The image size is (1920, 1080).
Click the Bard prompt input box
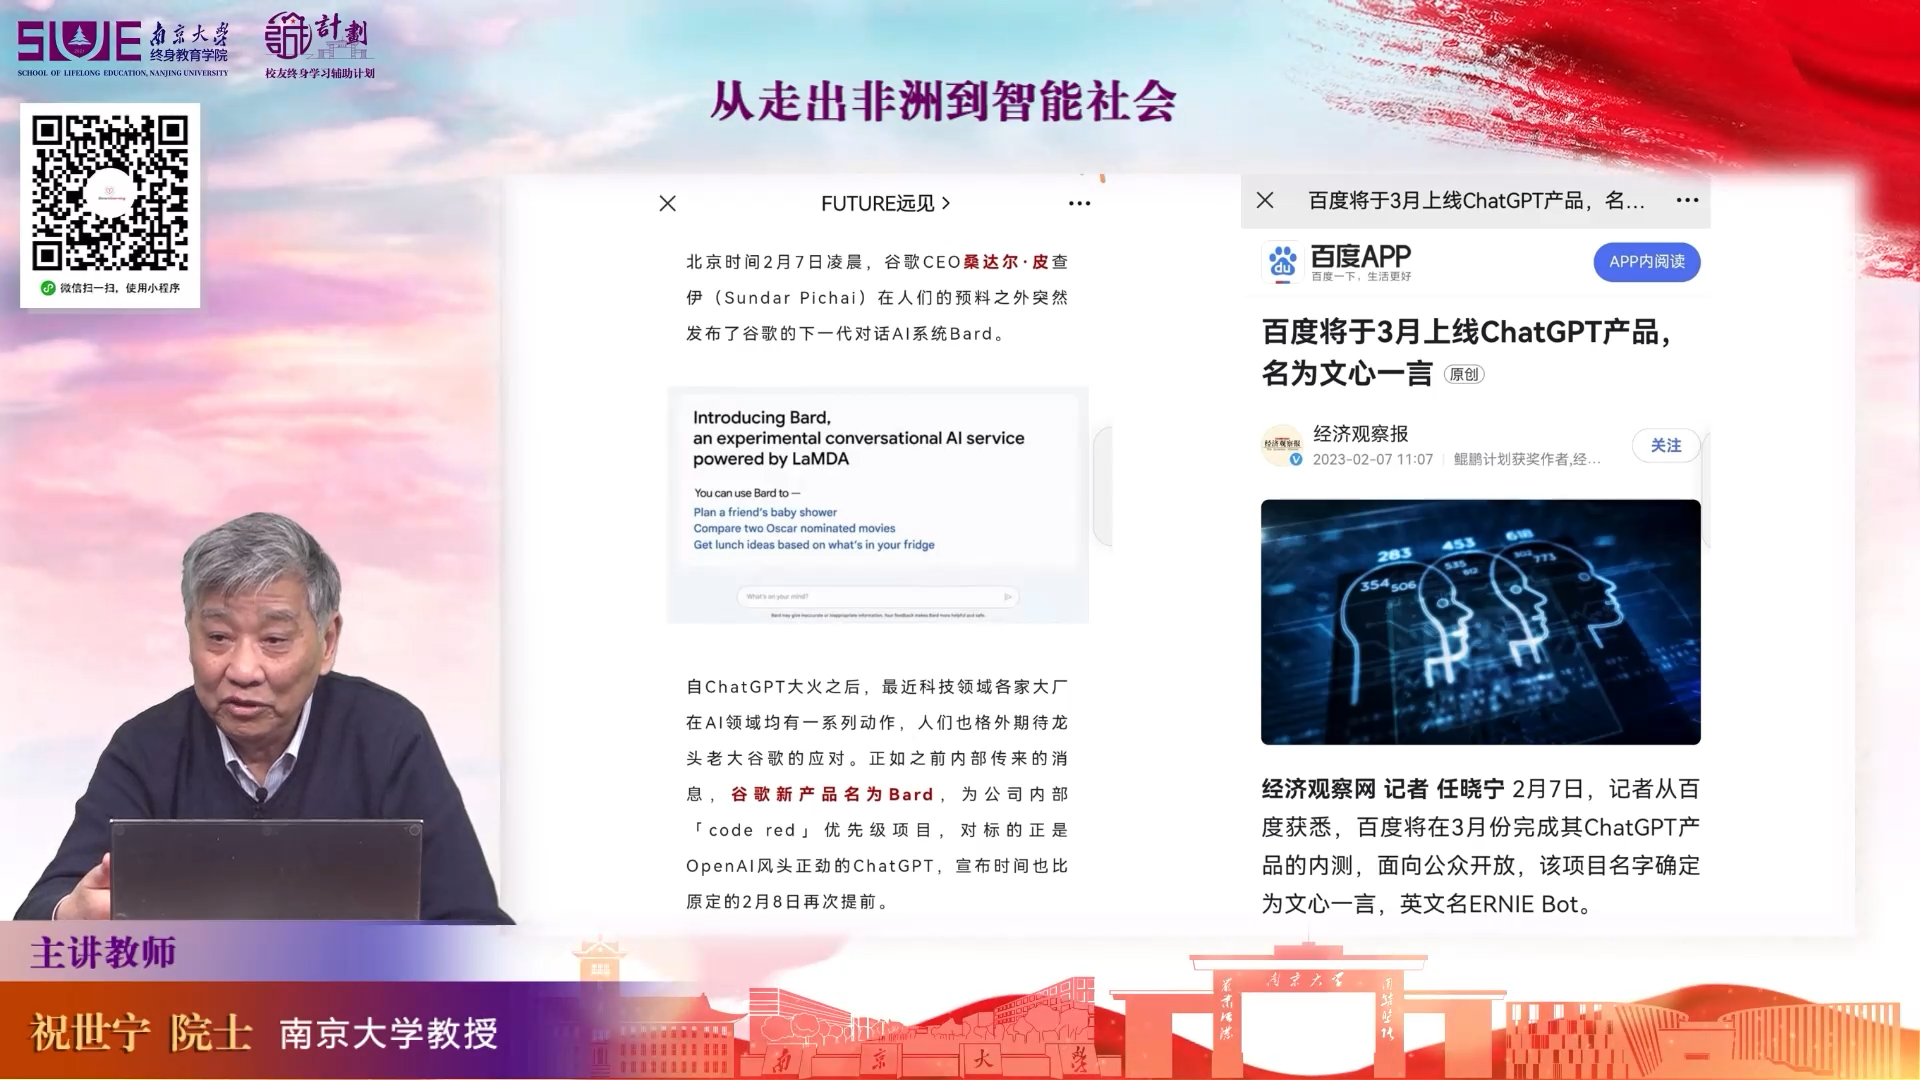pos(877,596)
